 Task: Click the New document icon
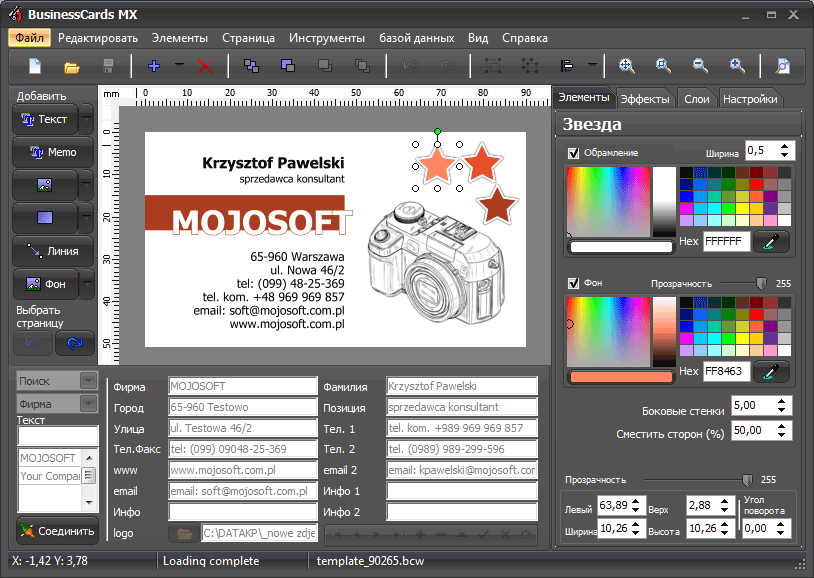click(35, 66)
